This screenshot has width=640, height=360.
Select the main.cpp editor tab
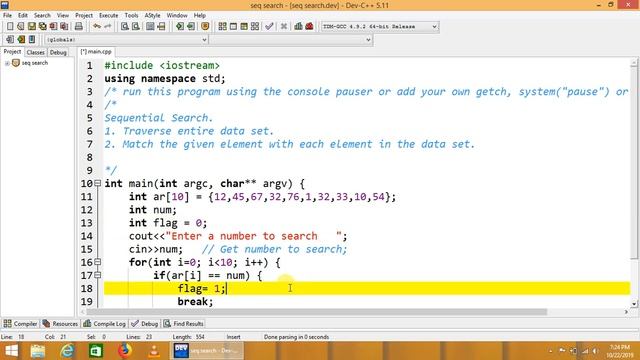[96, 52]
